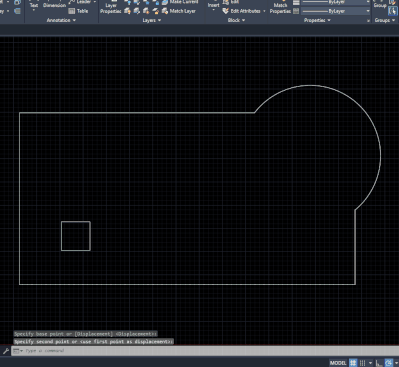399x367 pixels.
Task: Open the Table tool in Annotation
Action: click(78, 11)
